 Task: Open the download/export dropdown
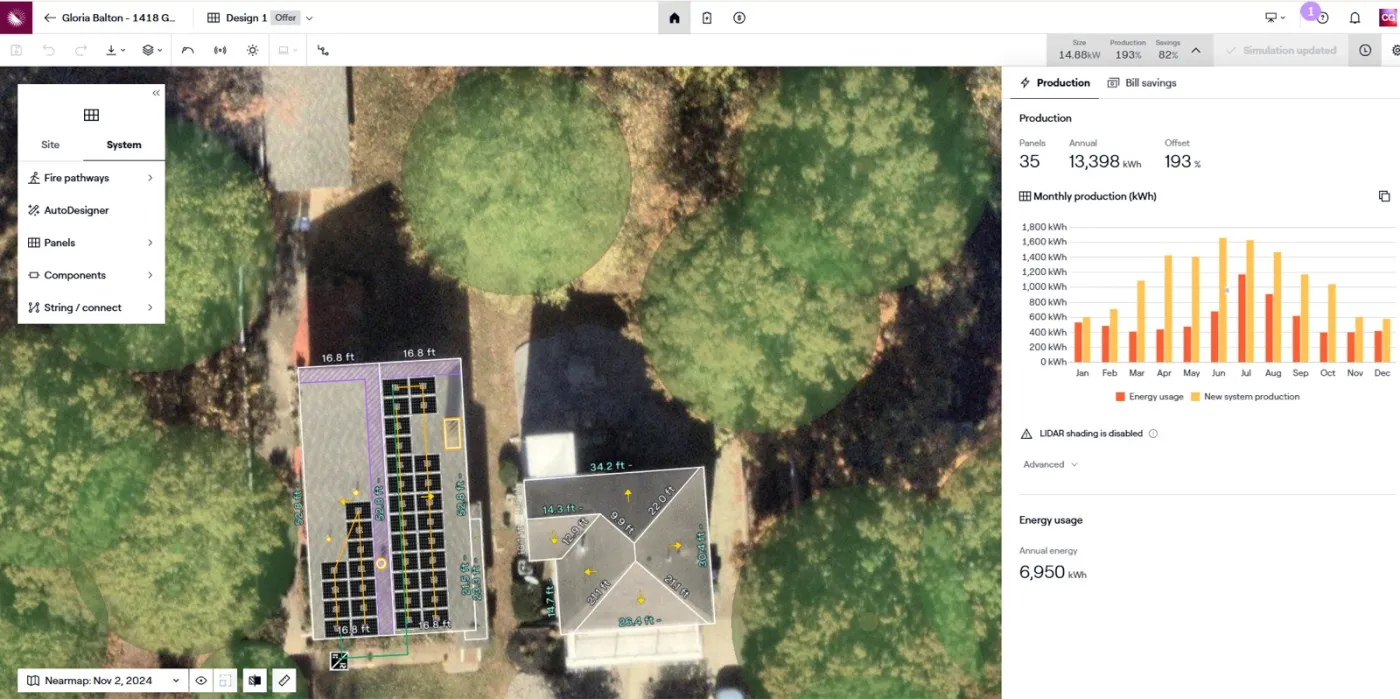(x=116, y=50)
